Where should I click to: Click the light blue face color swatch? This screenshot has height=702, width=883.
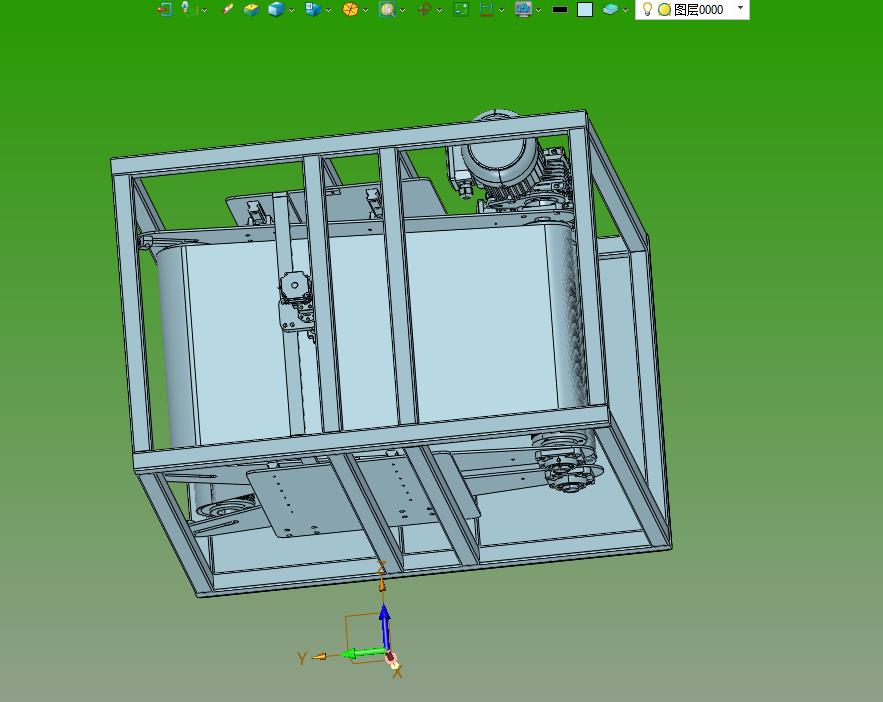pos(585,10)
